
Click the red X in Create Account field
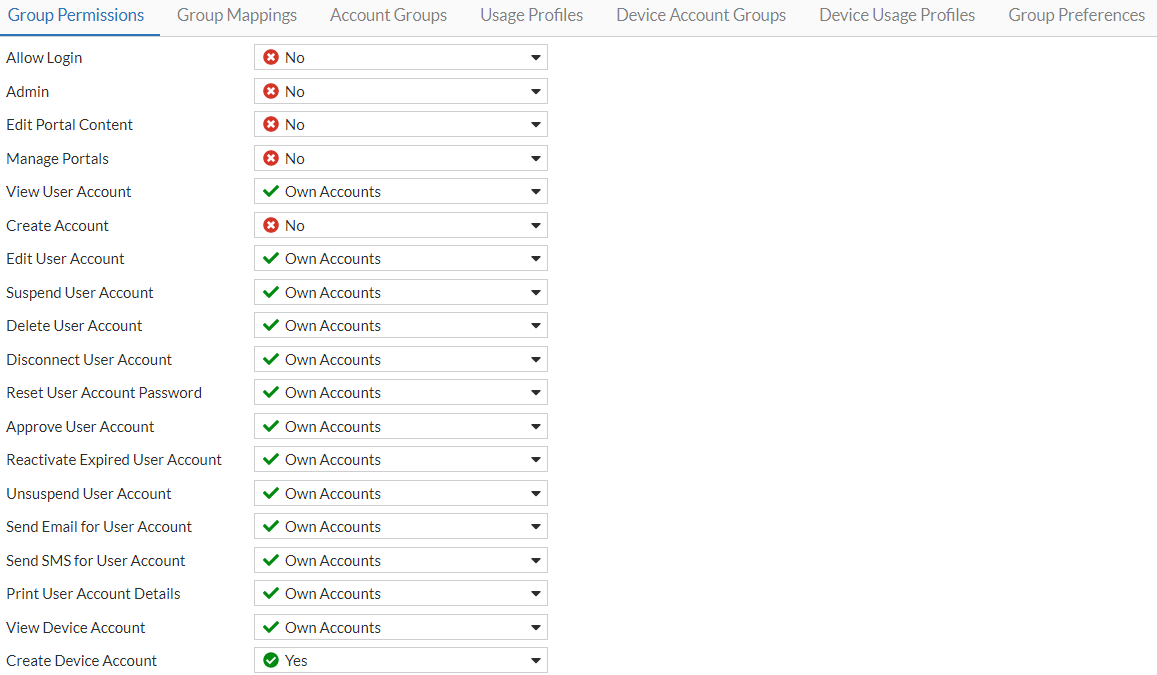273,225
